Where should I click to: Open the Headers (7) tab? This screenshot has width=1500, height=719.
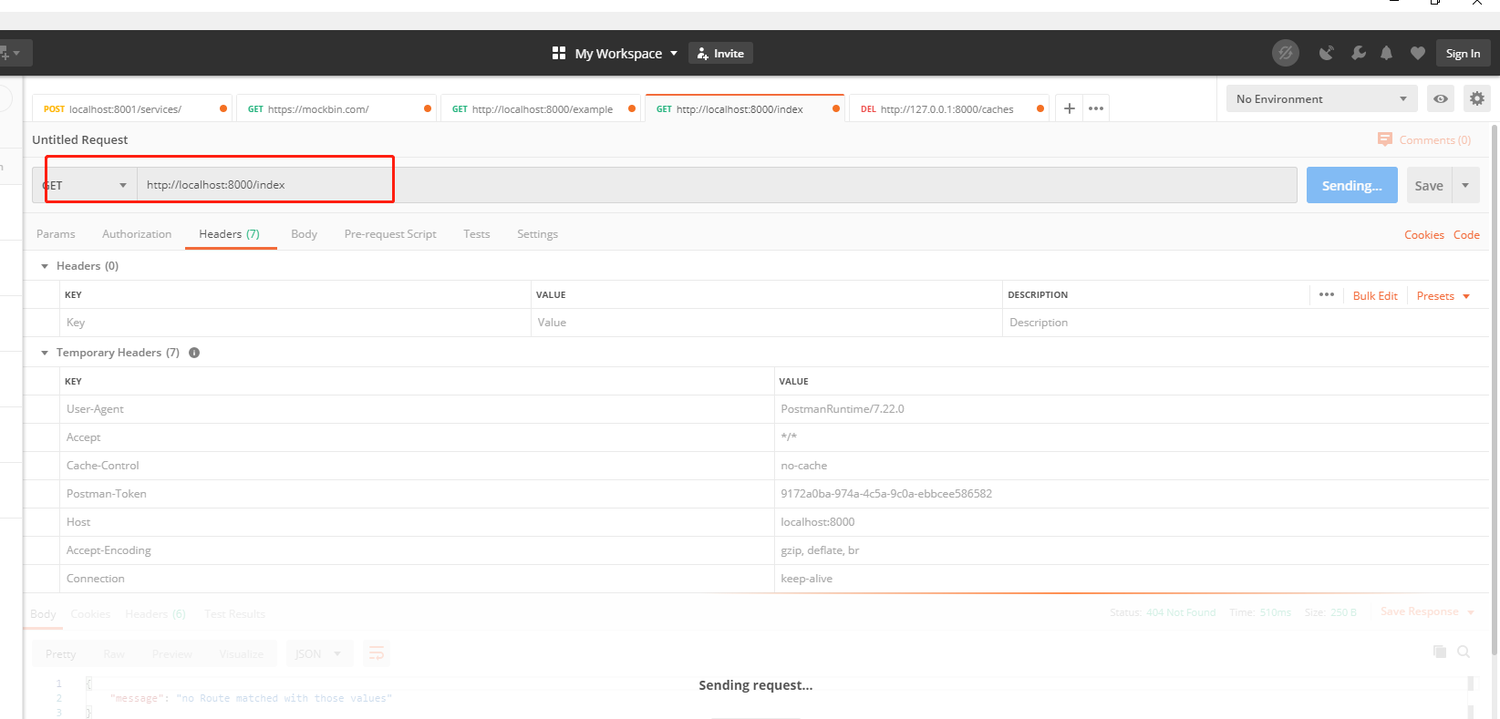tap(229, 234)
